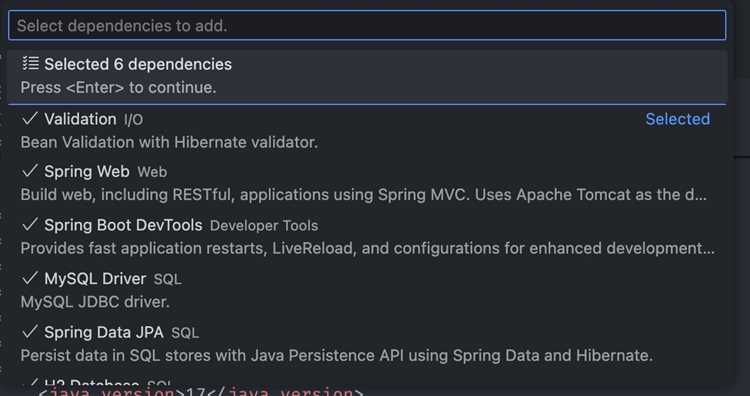Click the 'Validation' dependency name

[80, 119]
